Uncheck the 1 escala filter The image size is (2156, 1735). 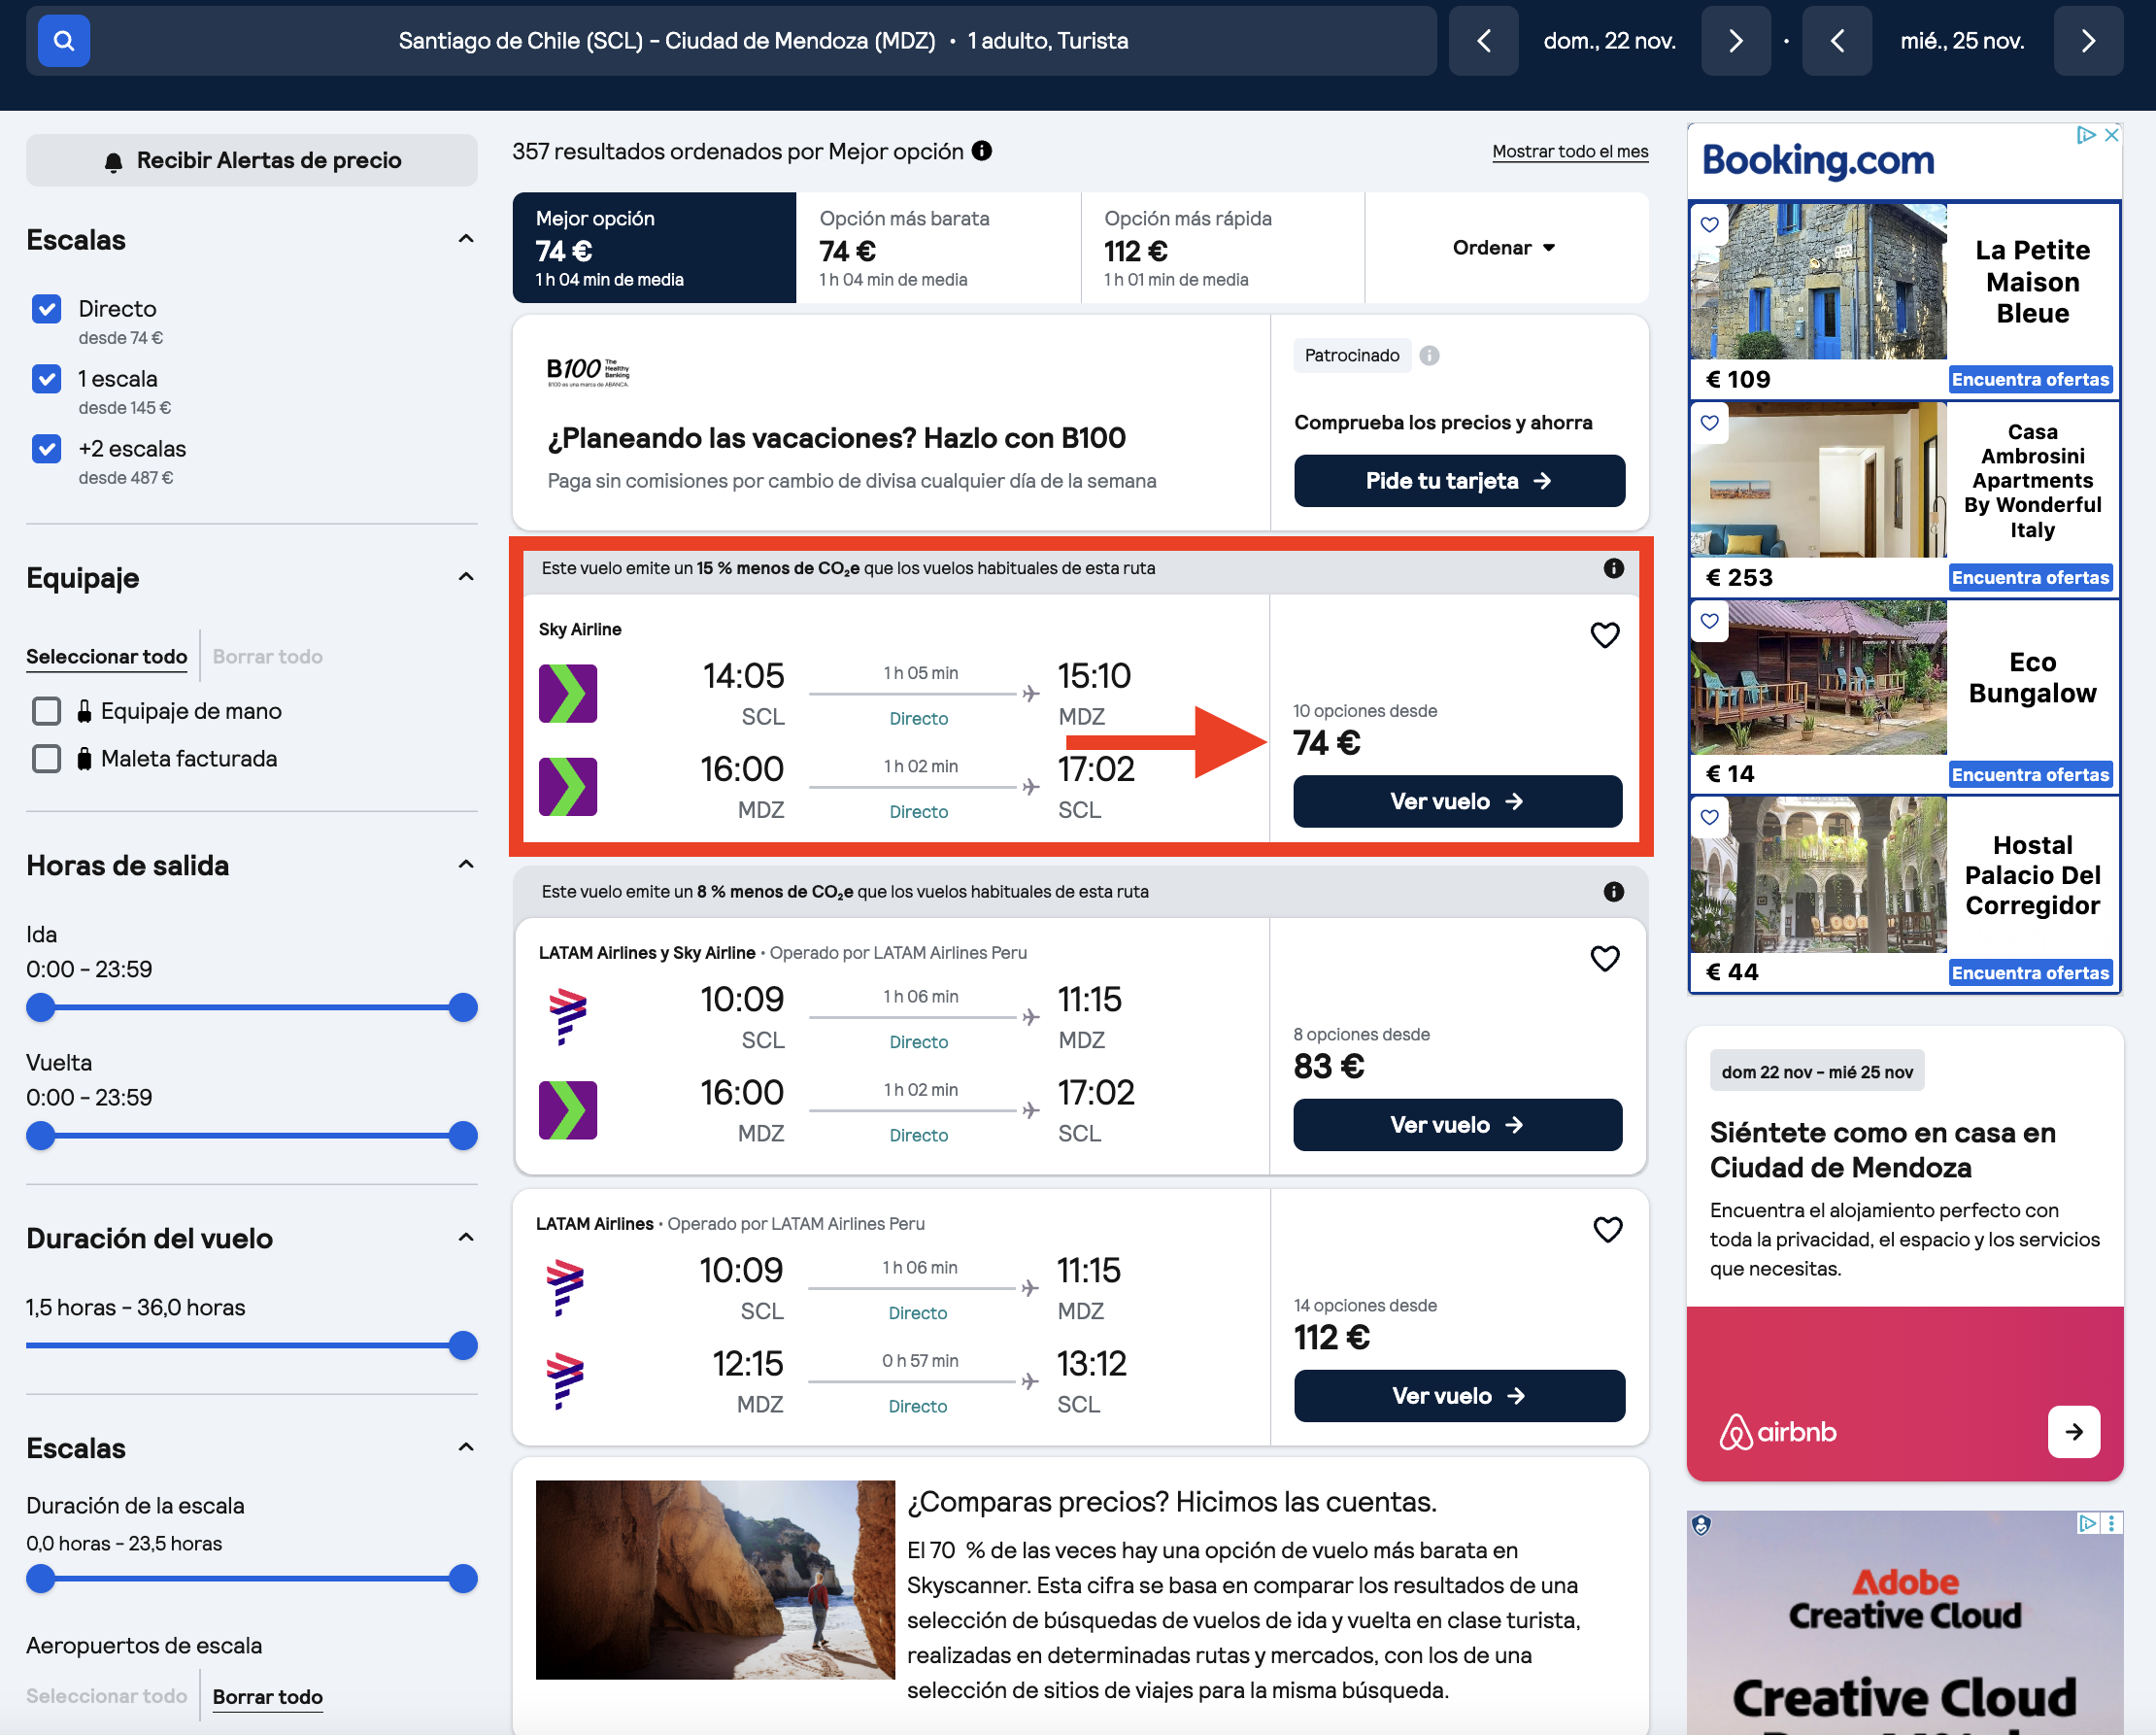(x=46, y=379)
